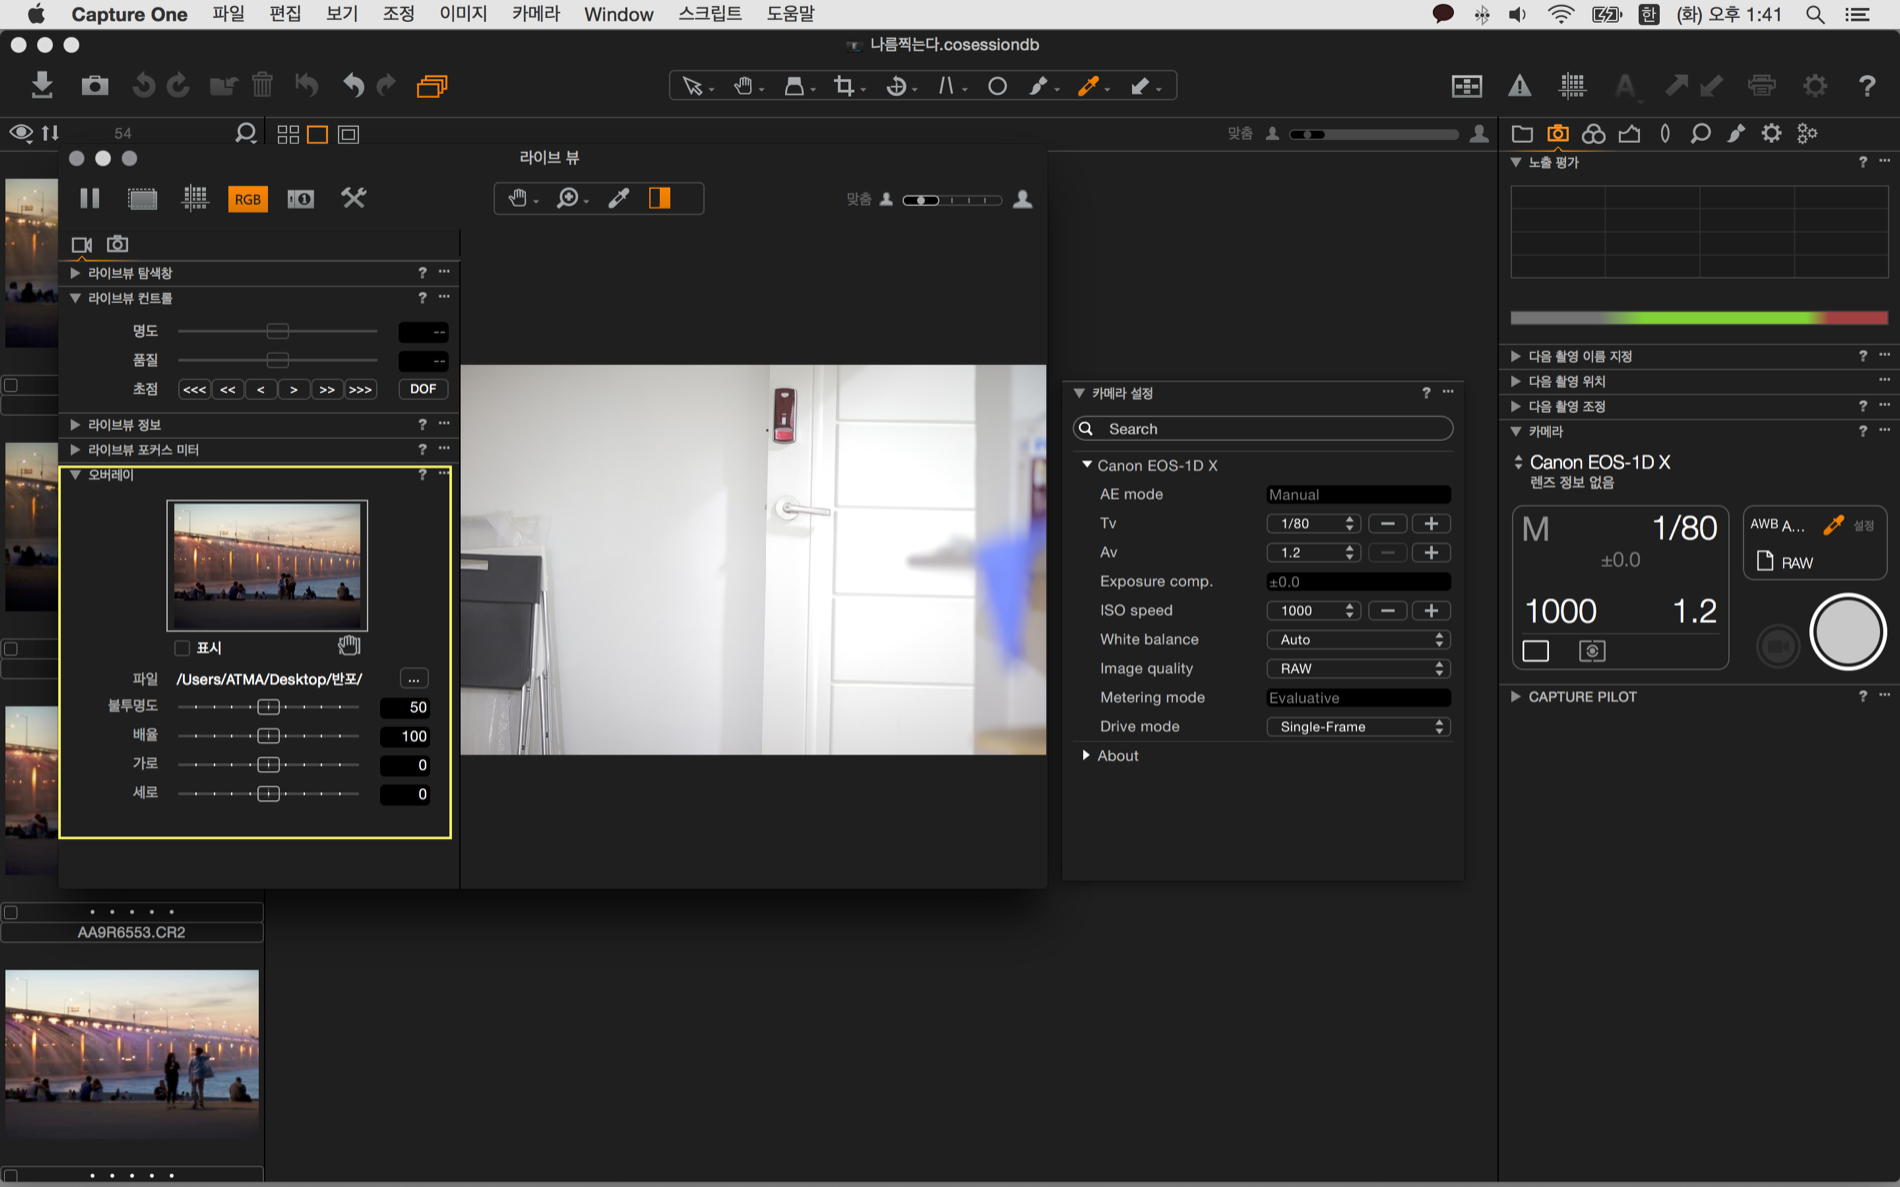Pause the live view feed
The width and height of the screenshot is (1900, 1187).
(x=90, y=199)
